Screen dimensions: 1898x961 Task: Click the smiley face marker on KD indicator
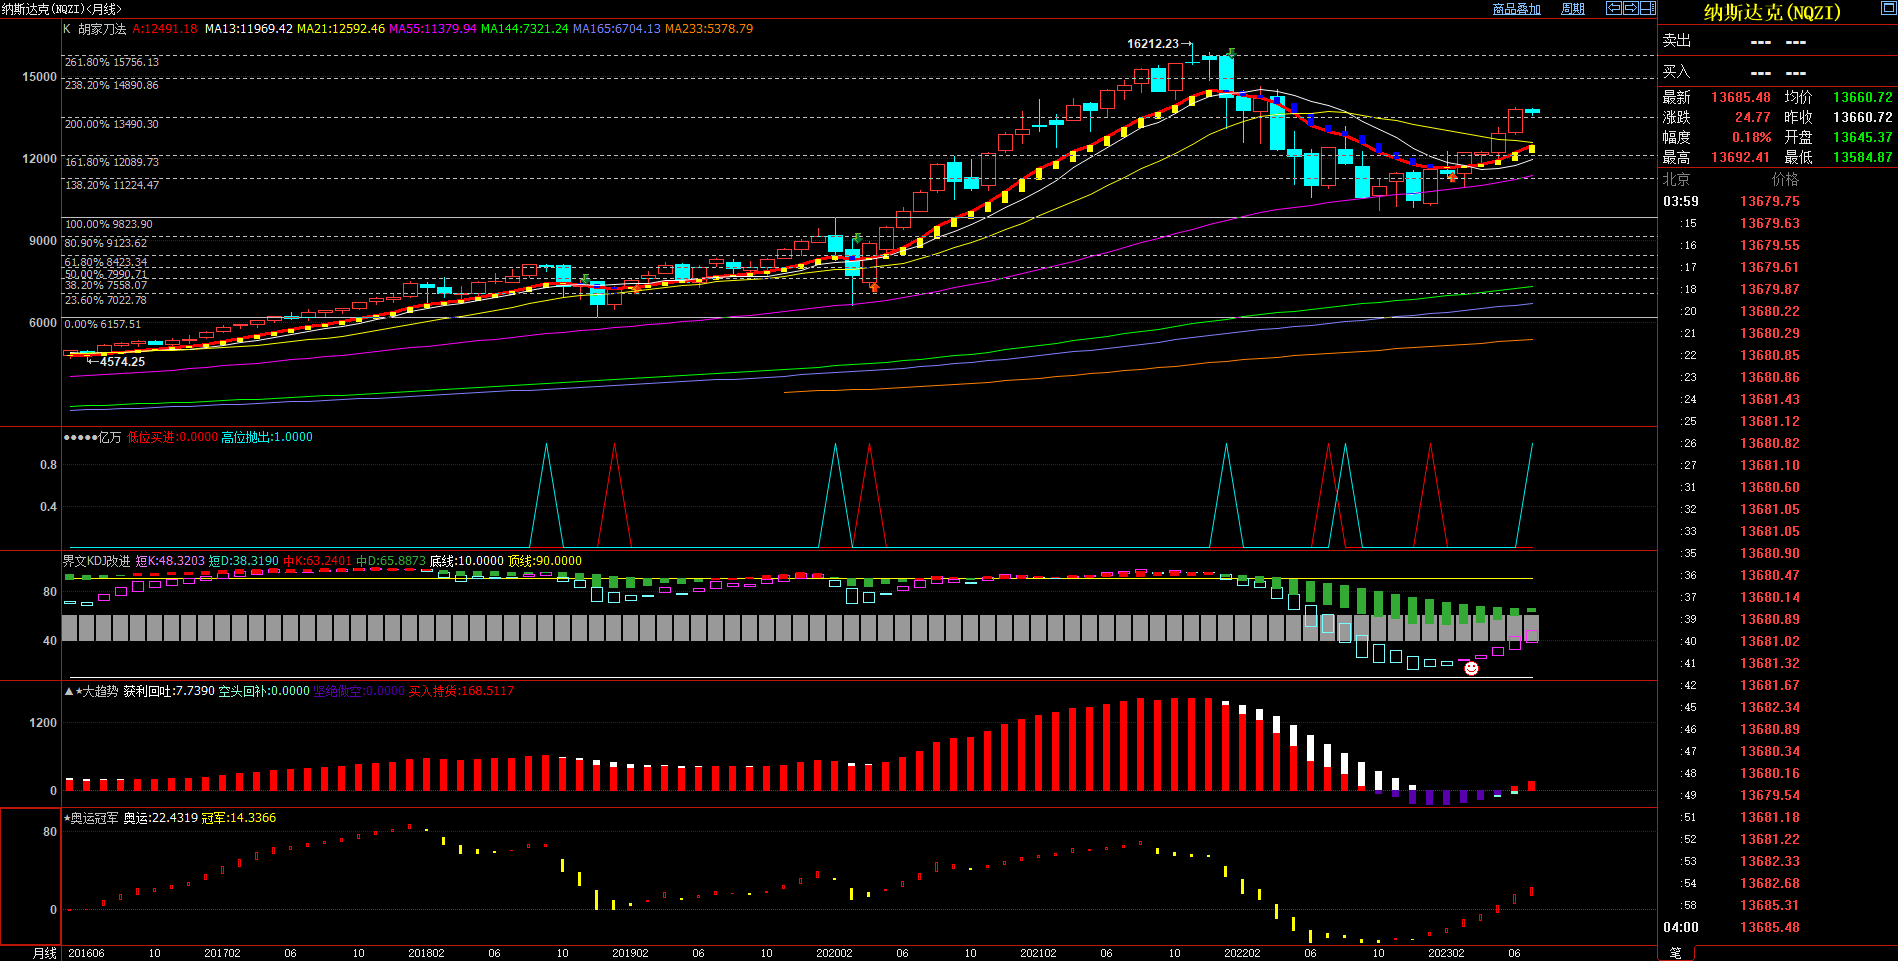pos(1471,668)
